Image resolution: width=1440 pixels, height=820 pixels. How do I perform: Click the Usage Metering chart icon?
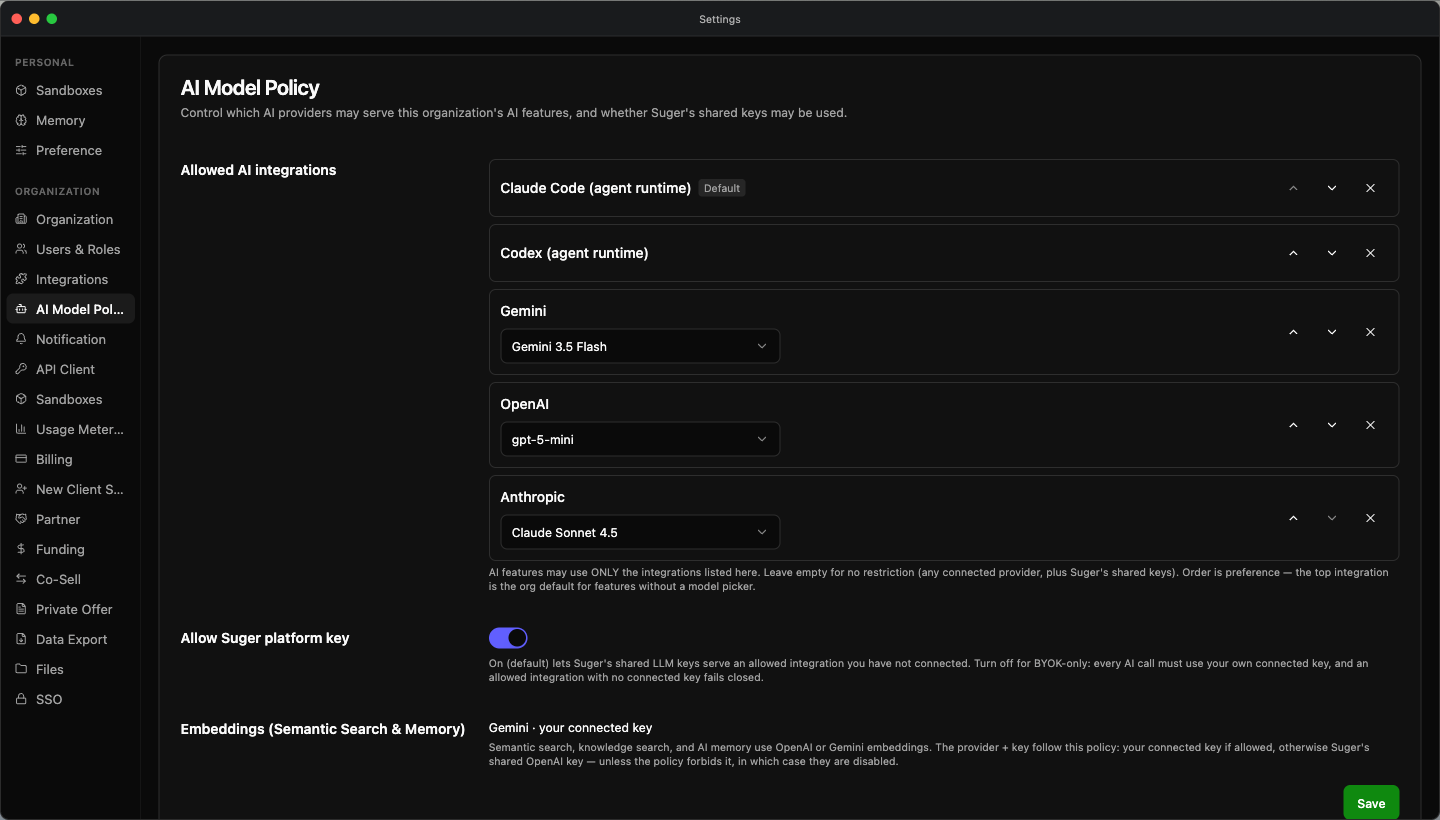point(21,429)
